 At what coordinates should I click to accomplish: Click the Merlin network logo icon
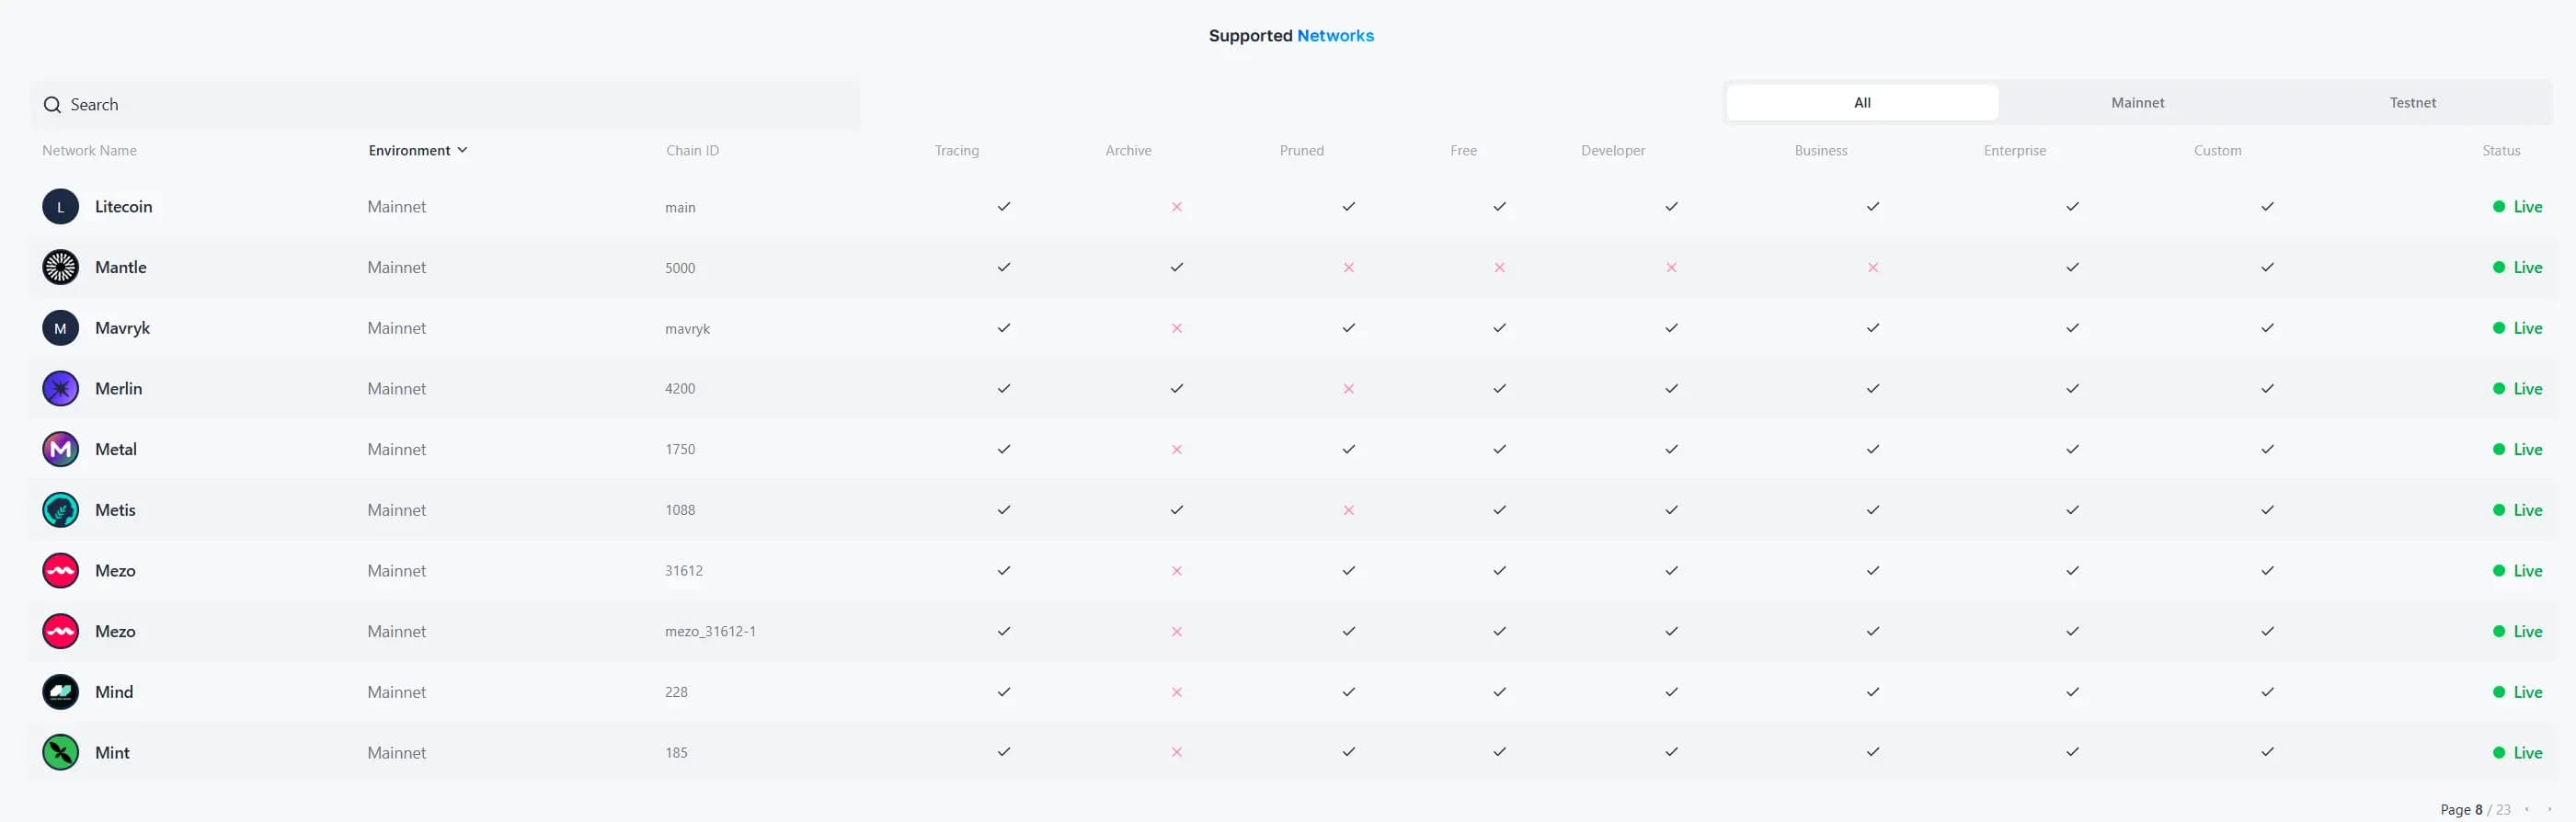(60, 389)
